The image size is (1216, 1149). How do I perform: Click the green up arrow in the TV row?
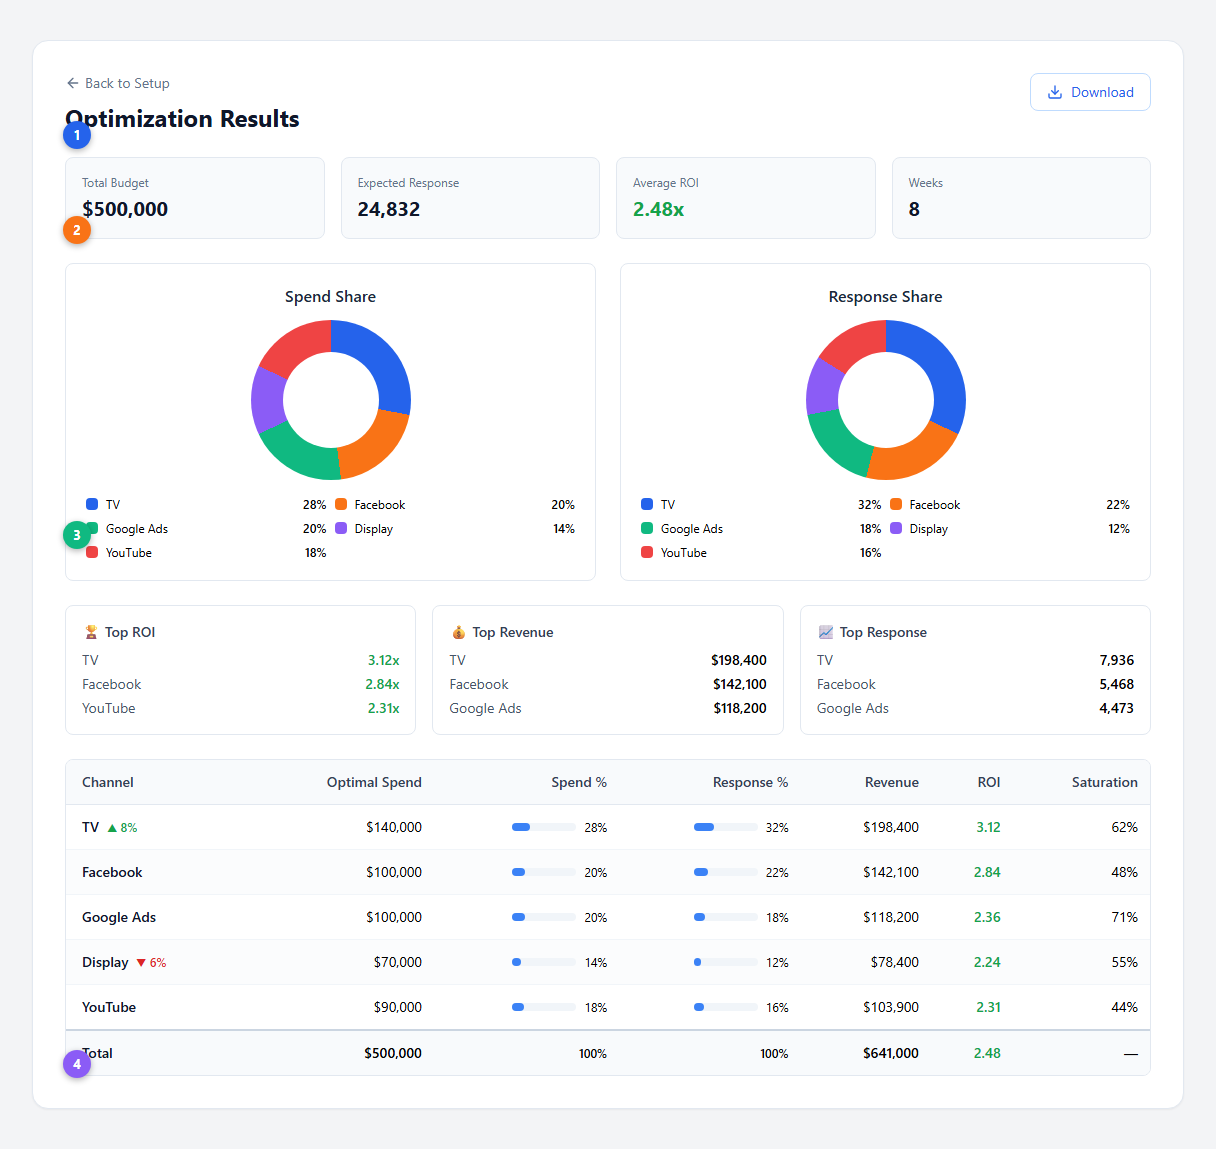click(112, 828)
